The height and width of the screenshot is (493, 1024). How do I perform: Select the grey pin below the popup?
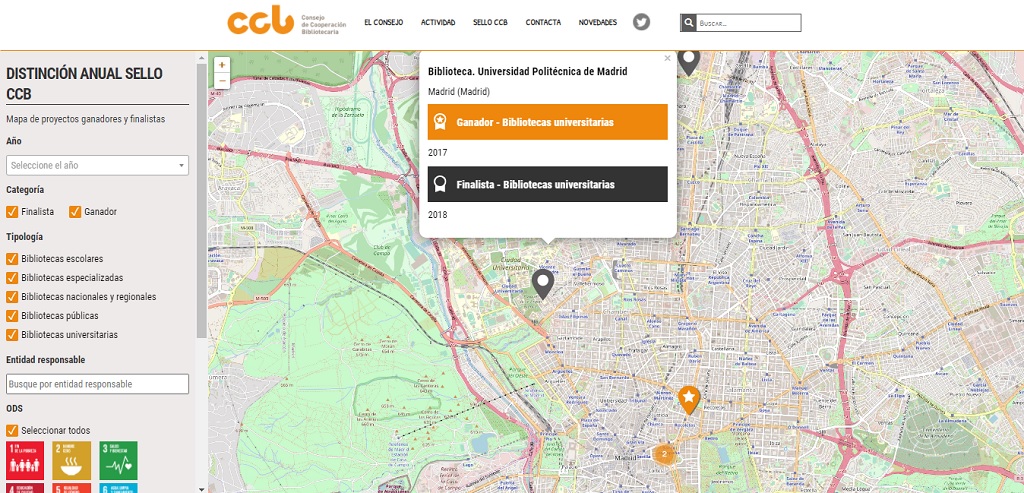click(543, 284)
